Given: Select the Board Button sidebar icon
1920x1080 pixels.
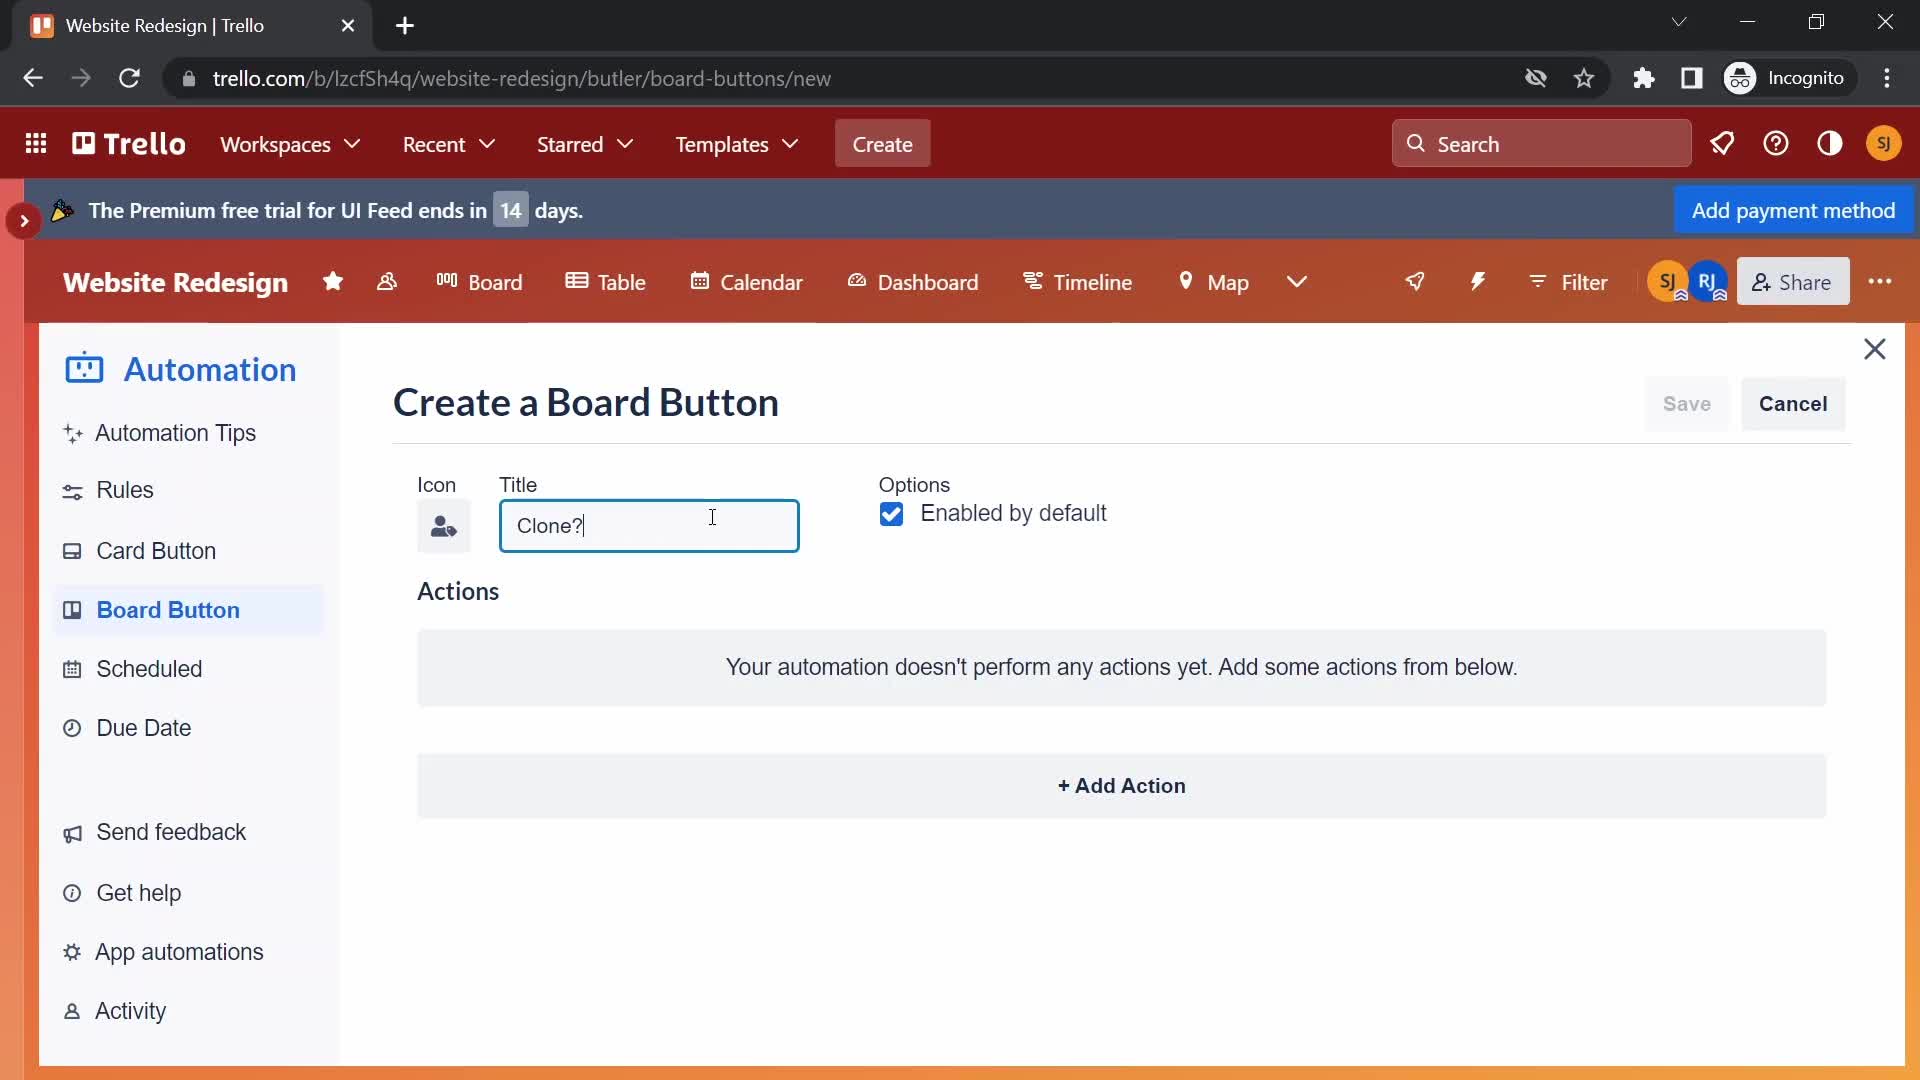Looking at the screenshot, I should coord(71,609).
